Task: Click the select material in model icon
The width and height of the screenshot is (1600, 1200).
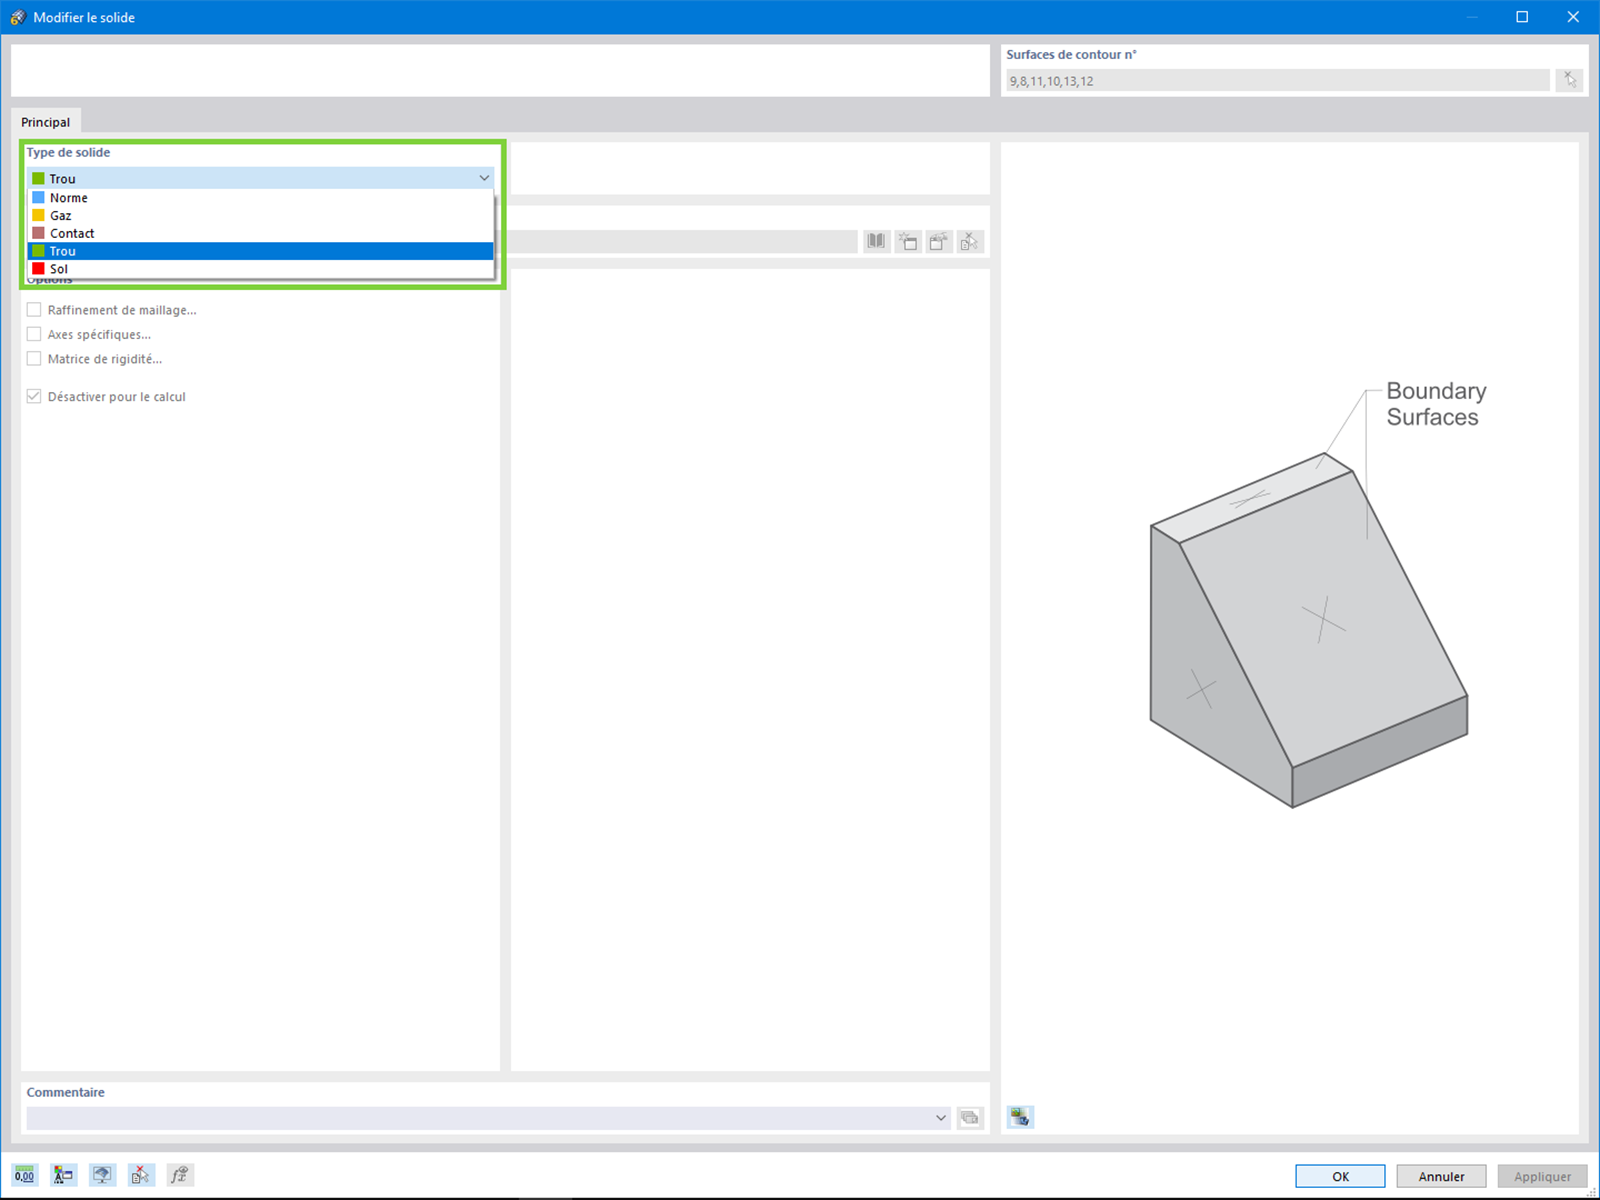Action: (x=970, y=241)
